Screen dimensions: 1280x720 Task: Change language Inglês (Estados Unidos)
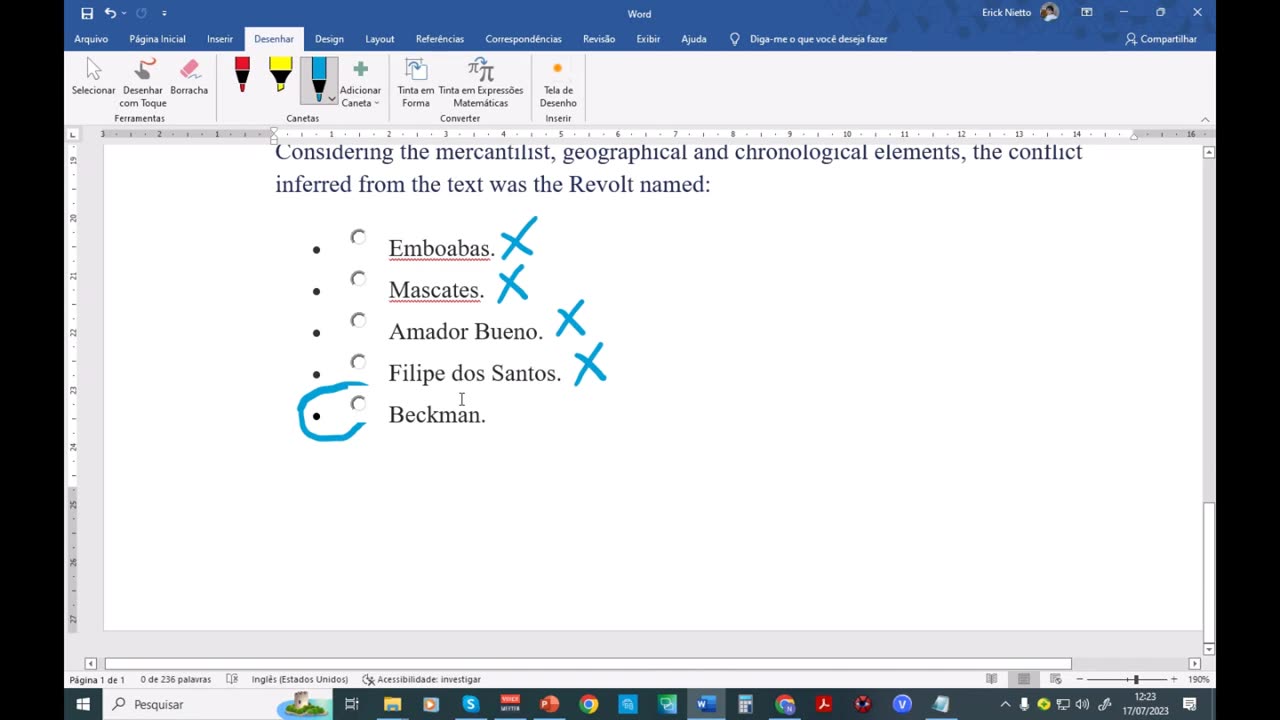(300, 680)
